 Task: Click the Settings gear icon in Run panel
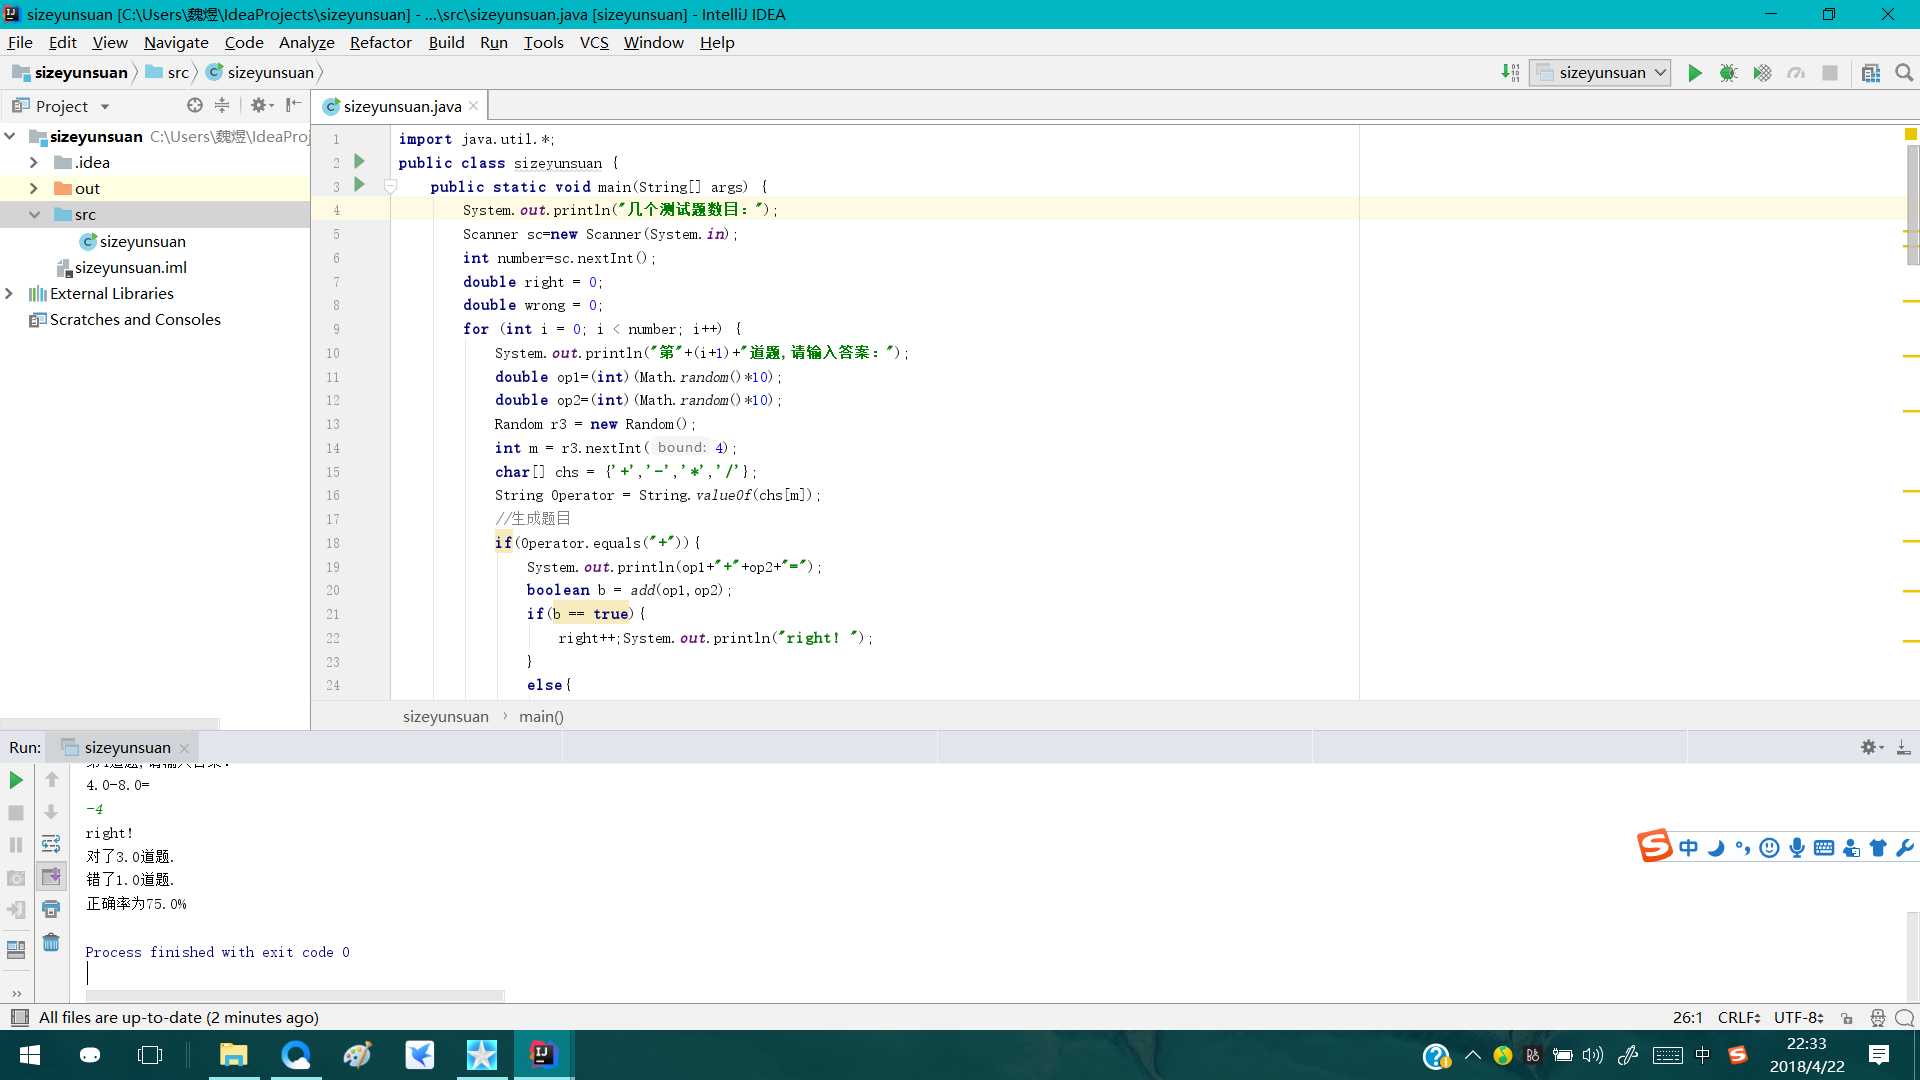1871,746
